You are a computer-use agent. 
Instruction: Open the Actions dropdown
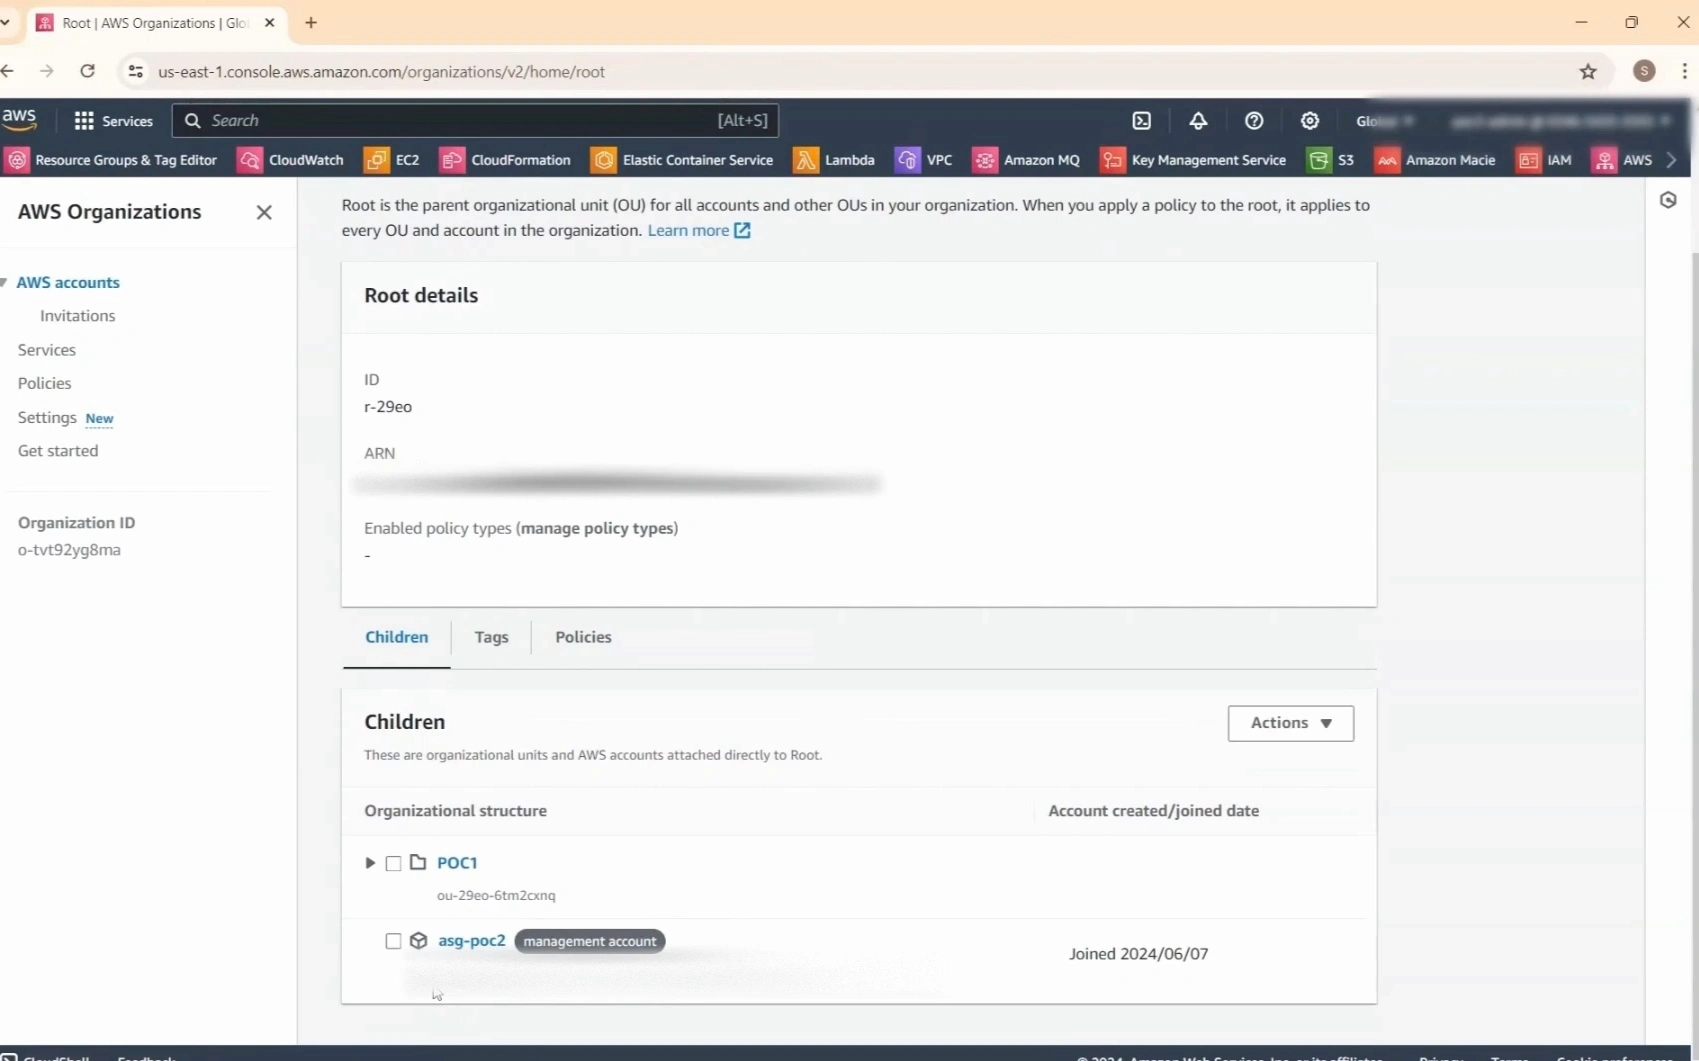(1290, 723)
